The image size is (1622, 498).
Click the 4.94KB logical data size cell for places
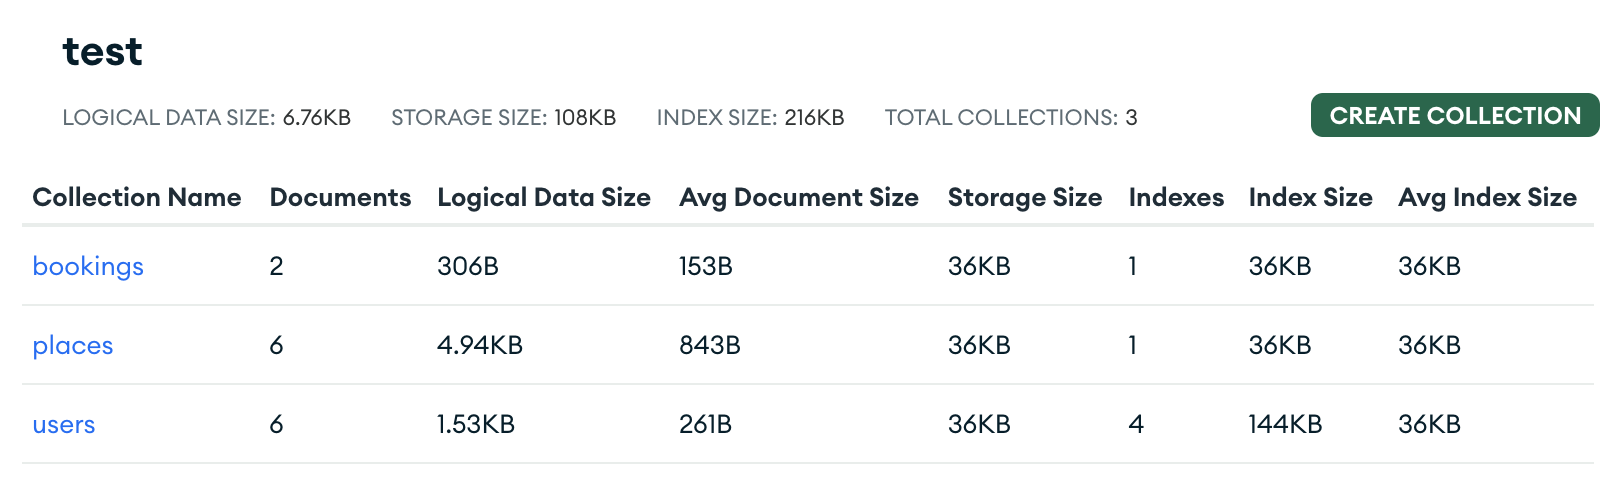pyautogui.click(x=480, y=345)
